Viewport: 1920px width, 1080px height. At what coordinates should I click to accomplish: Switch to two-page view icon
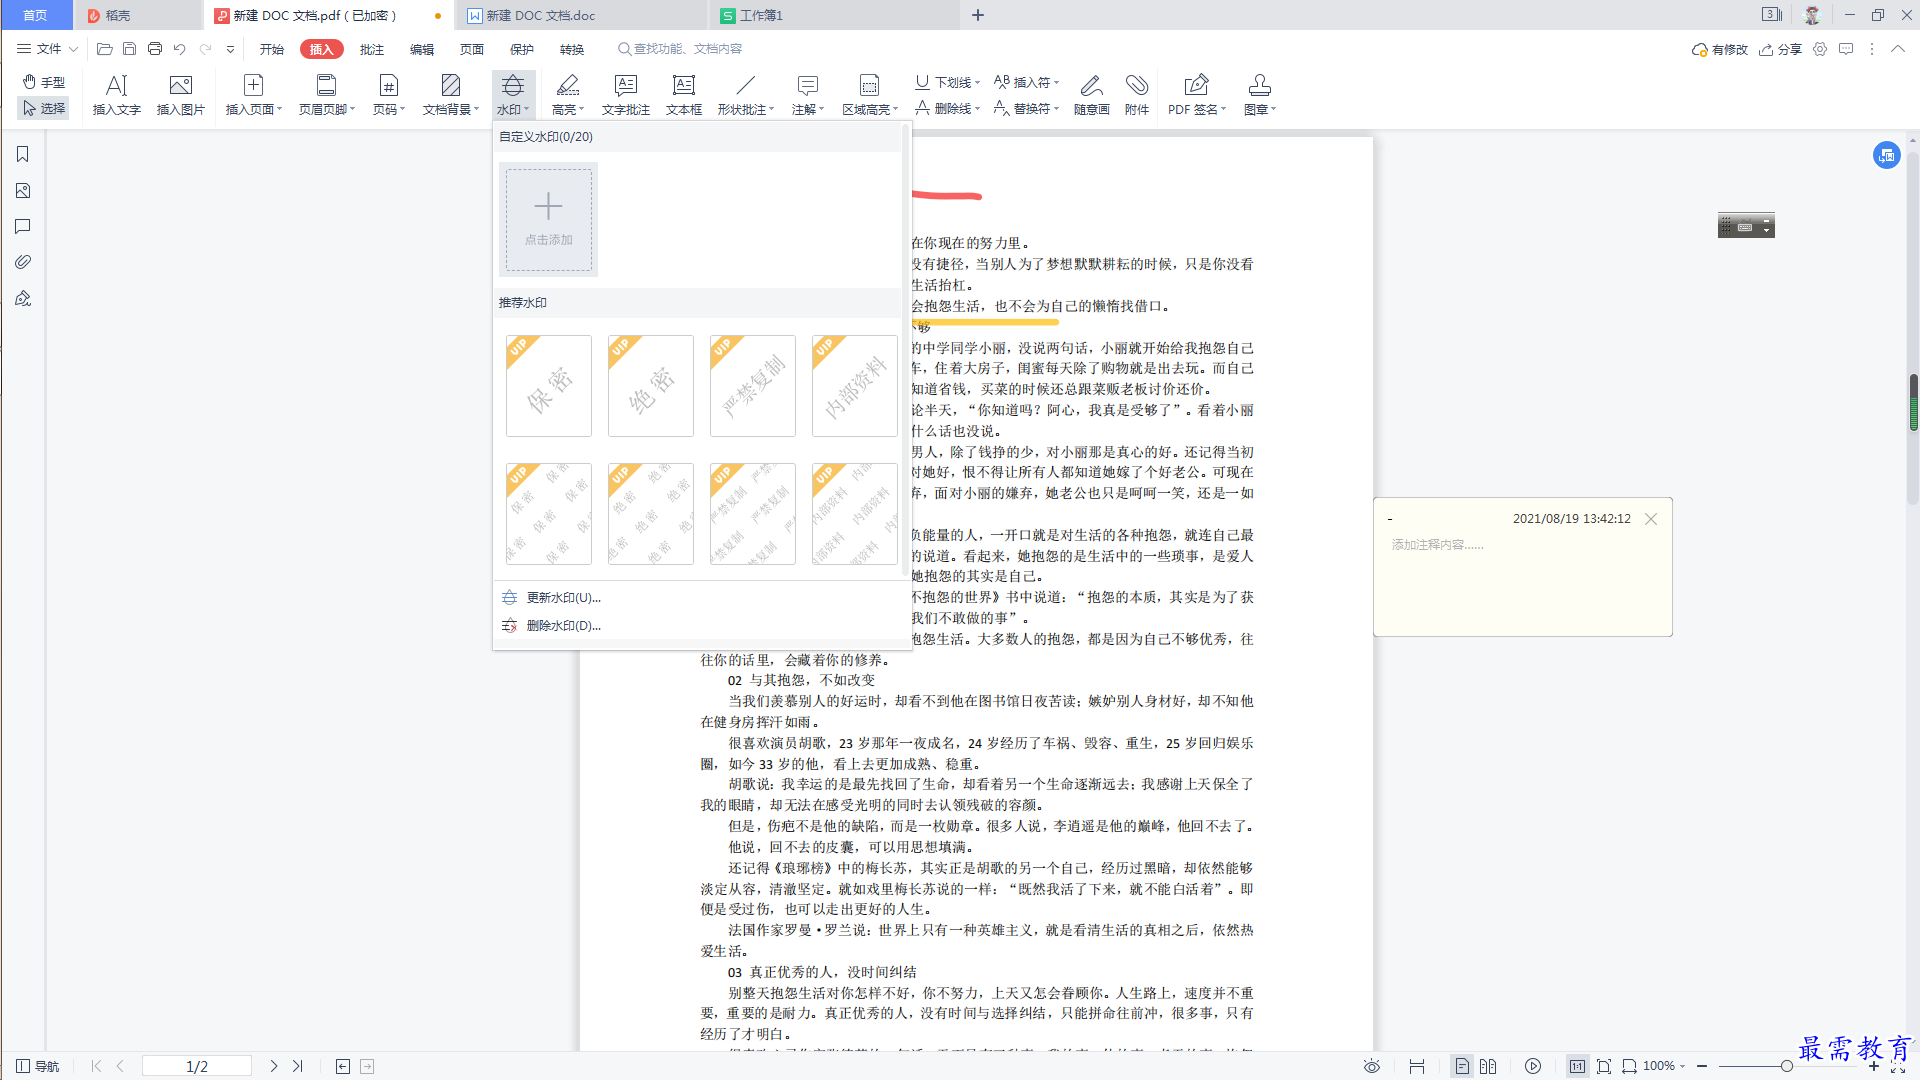coord(1488,1066)
